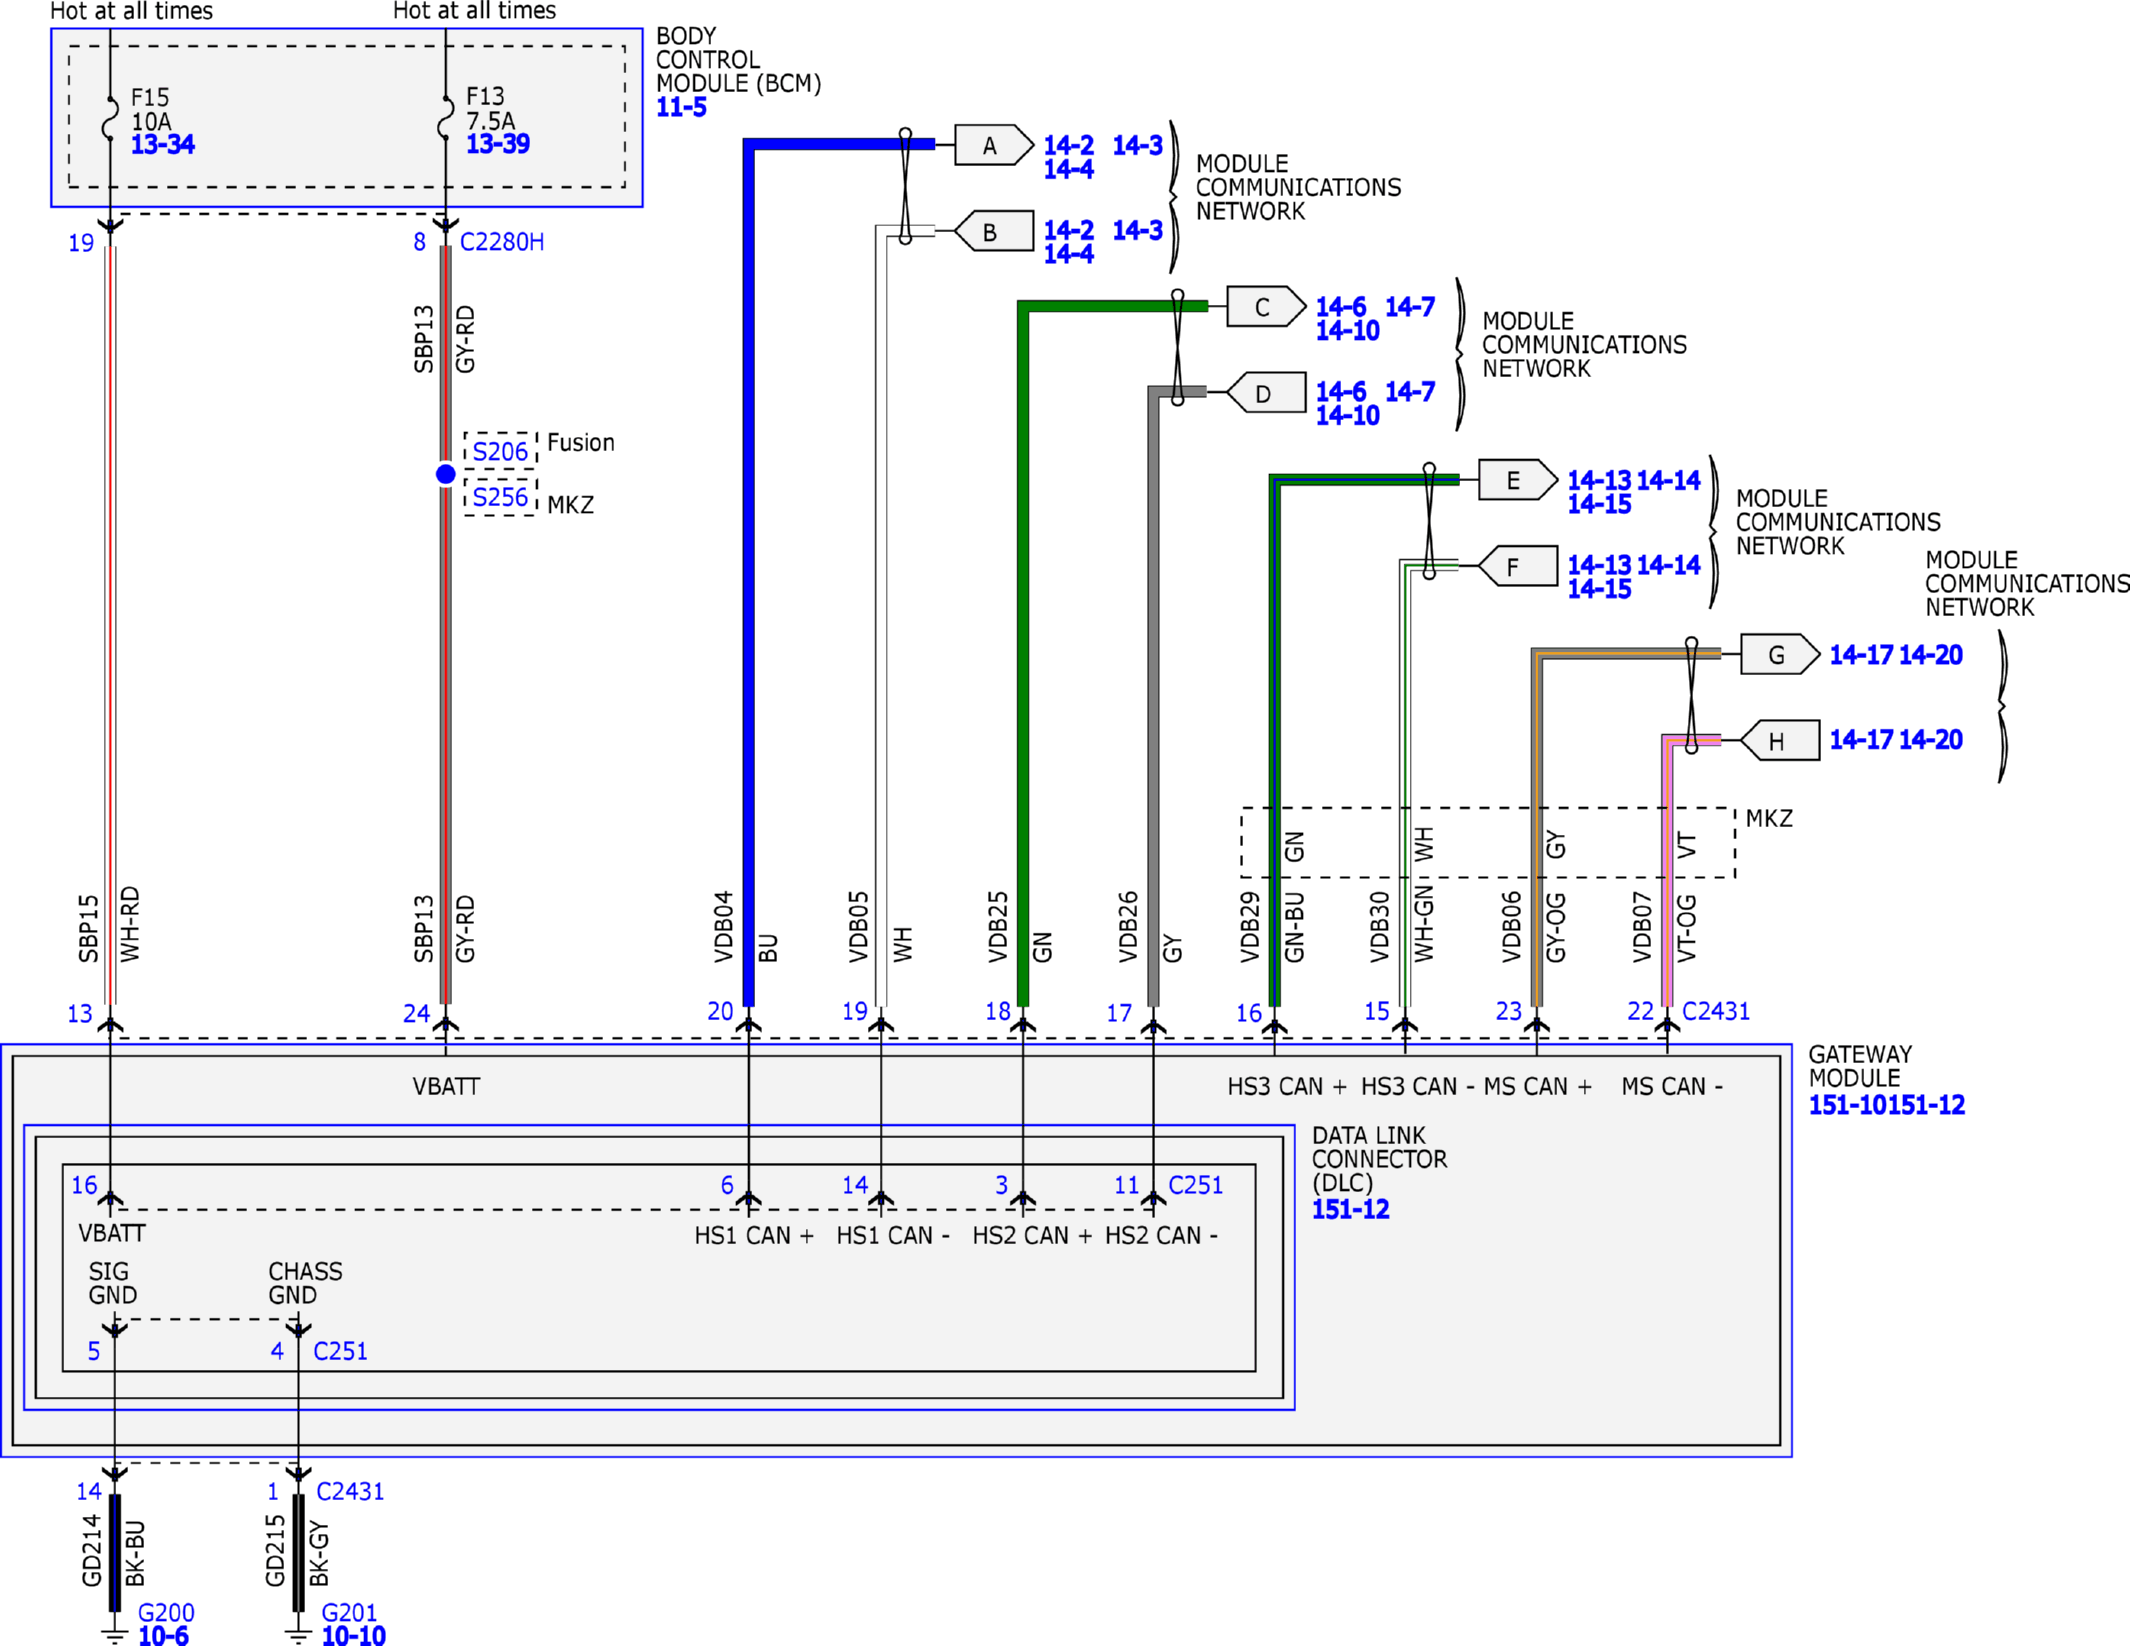
Task: Open page reference 13-39 link
Action: click(x=498, y=144)
